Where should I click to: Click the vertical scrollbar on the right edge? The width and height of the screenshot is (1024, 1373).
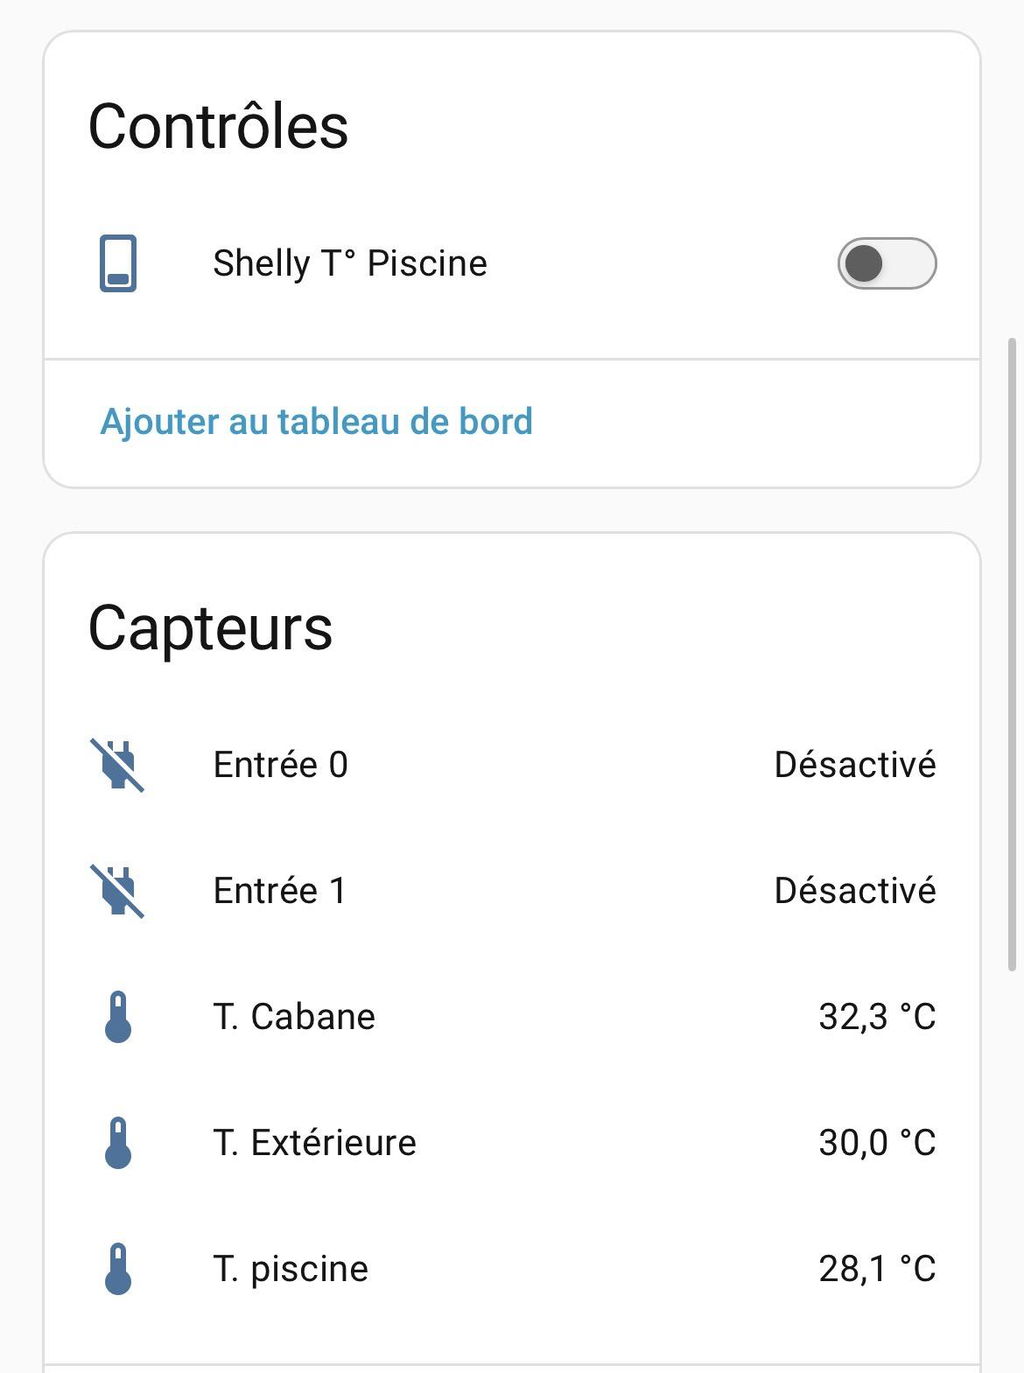click(1012, 654)
